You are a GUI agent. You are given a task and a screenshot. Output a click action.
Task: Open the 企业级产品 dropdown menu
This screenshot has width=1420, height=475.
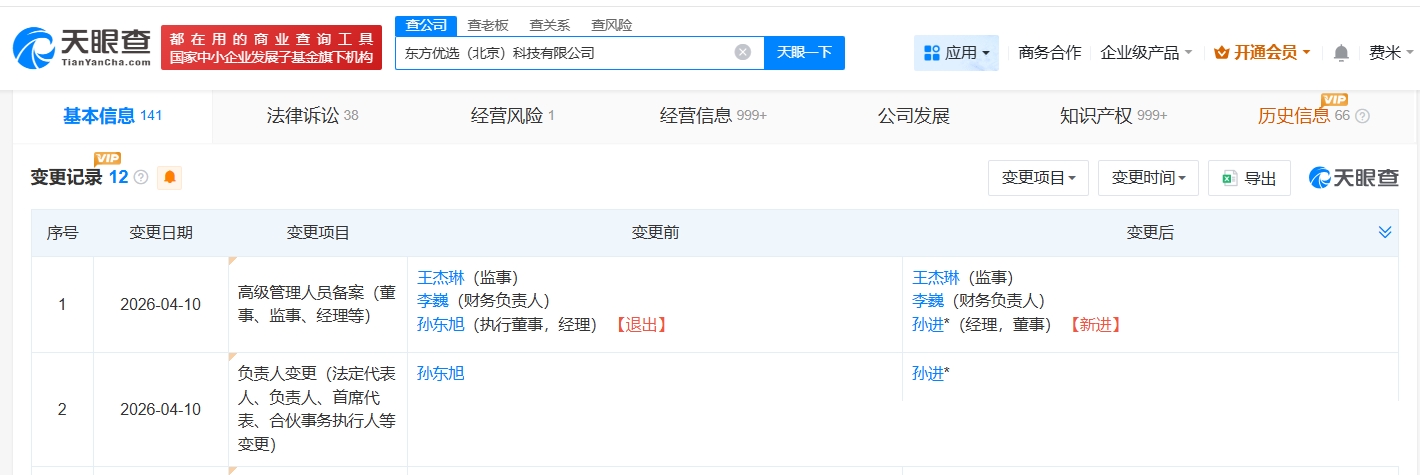click(1146, 53)
